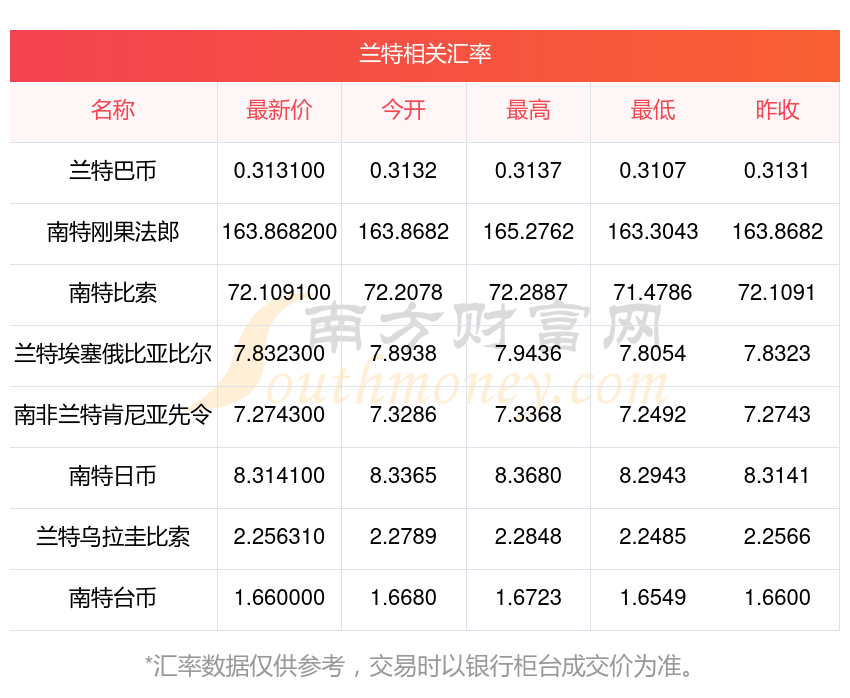Click opening value 0.3132
This screenshot has height=698, width=850.
coord(403,171)
